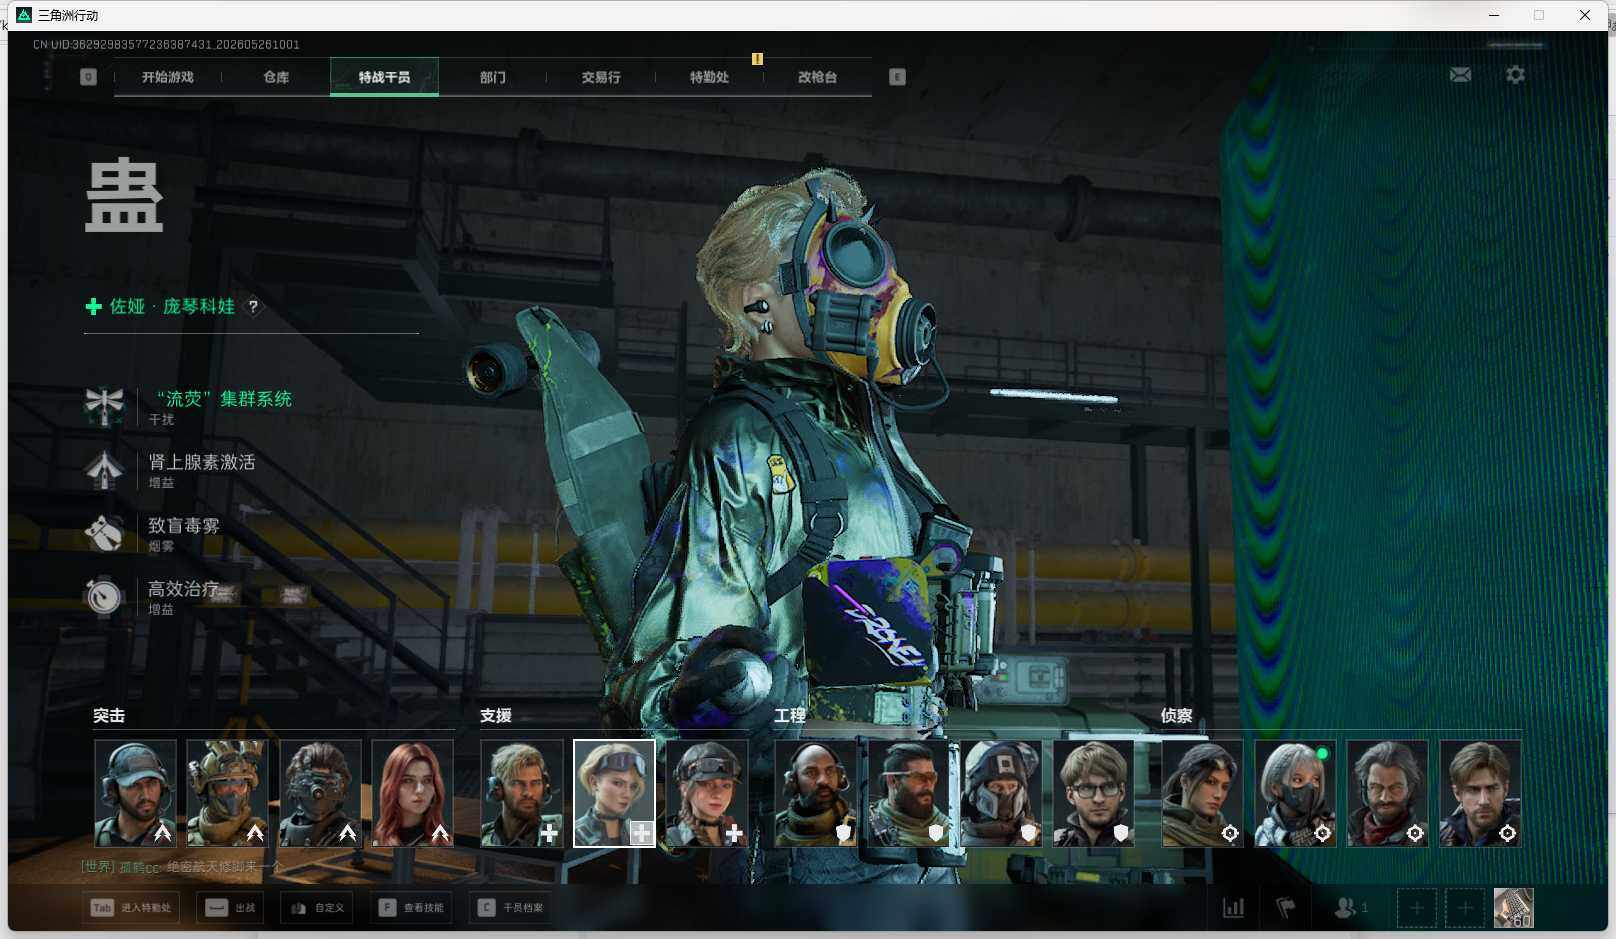
Task: Select 支援 operator with cap and braid
Action: (x=707, y=793)
